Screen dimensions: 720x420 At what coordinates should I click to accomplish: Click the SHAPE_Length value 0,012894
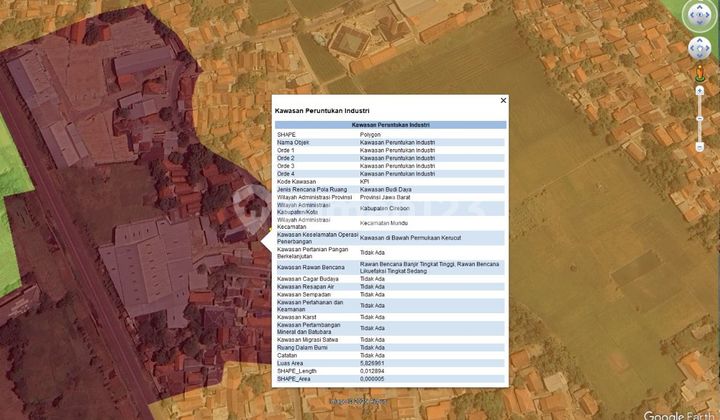[372, 371]
